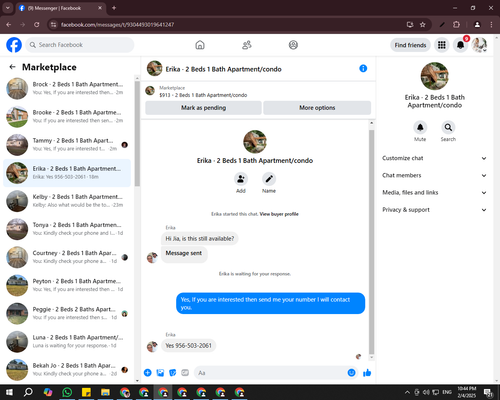Open more actions plus icon
Viewport: 500px width, 400px height.
pyautogui.click(x=148, y=373)
